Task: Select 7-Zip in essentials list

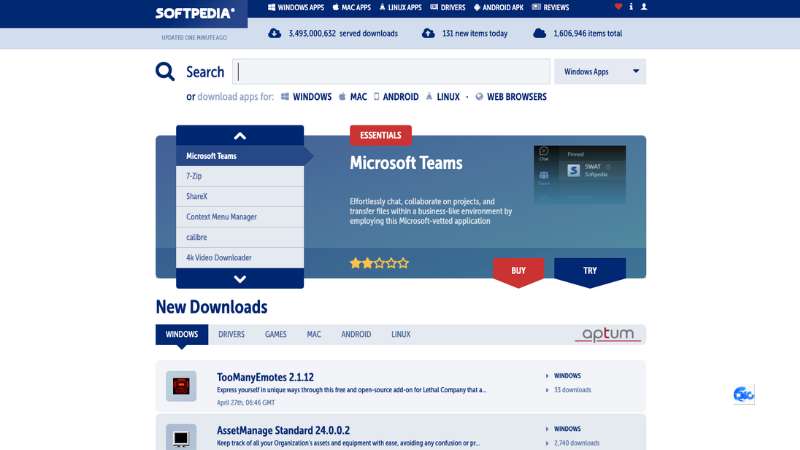Action: [240, 176]
